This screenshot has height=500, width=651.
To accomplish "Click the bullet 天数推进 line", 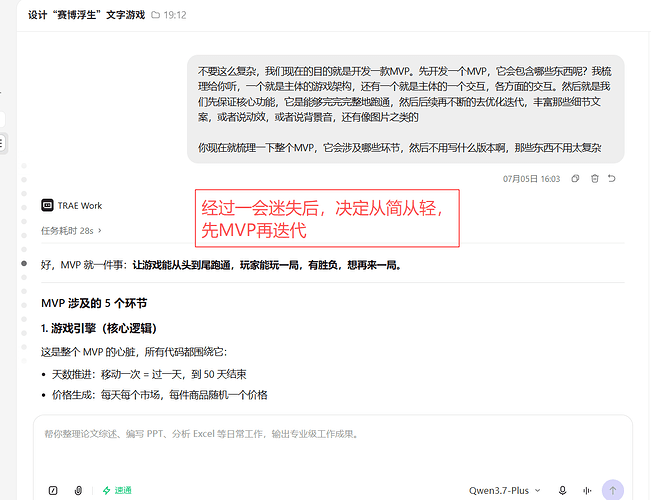I will point(149,374).
